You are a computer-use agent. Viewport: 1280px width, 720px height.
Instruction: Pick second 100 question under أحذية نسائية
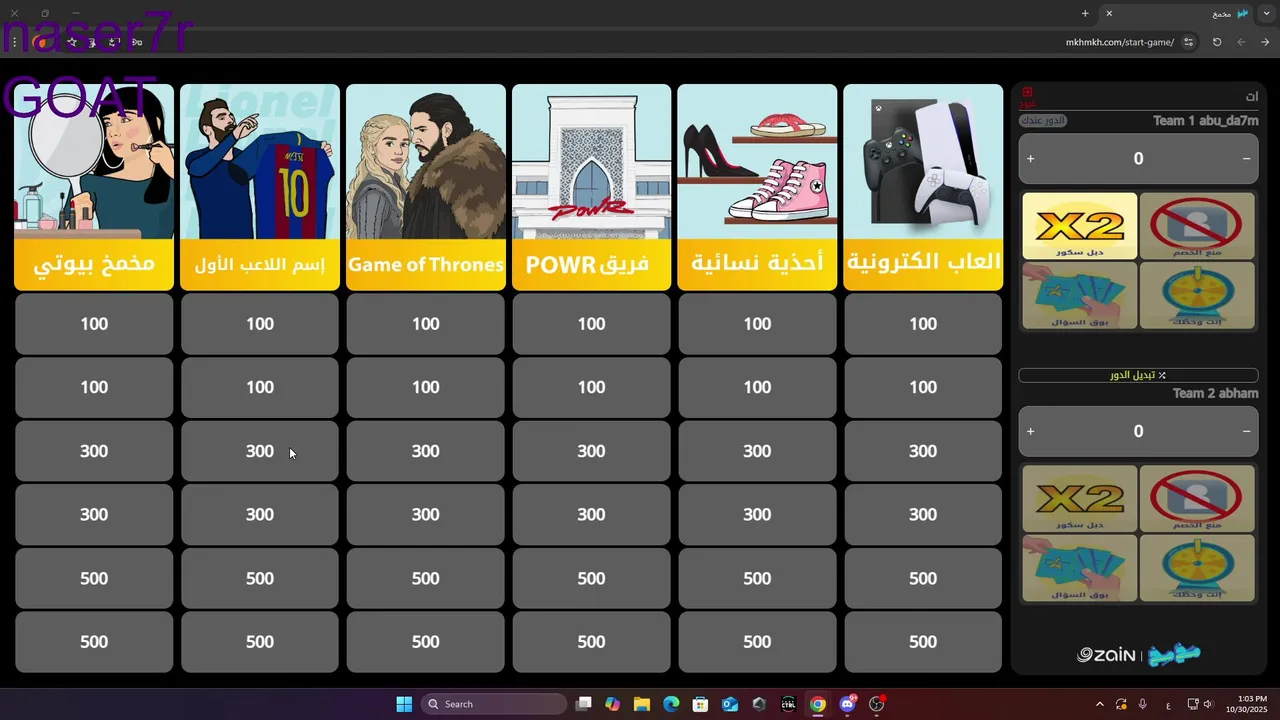pos(757,387)
